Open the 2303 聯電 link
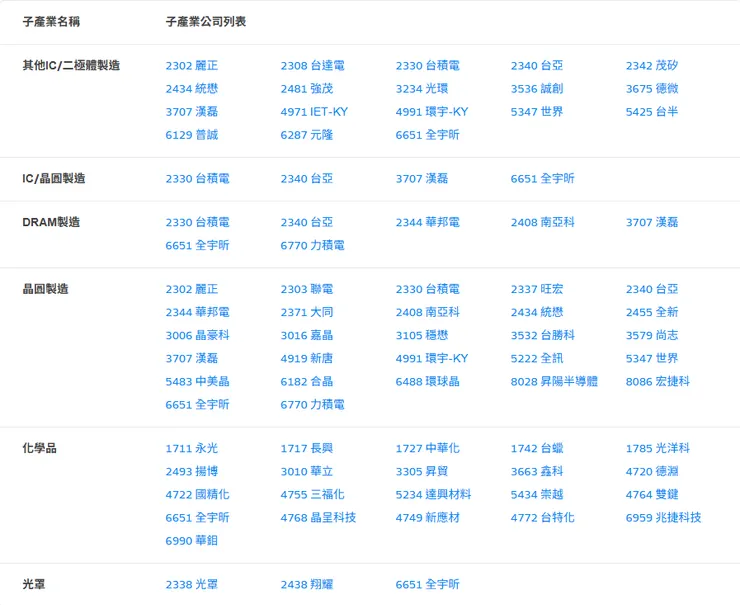The width and height of the screenshot is (740, 605). coord(307,289)
